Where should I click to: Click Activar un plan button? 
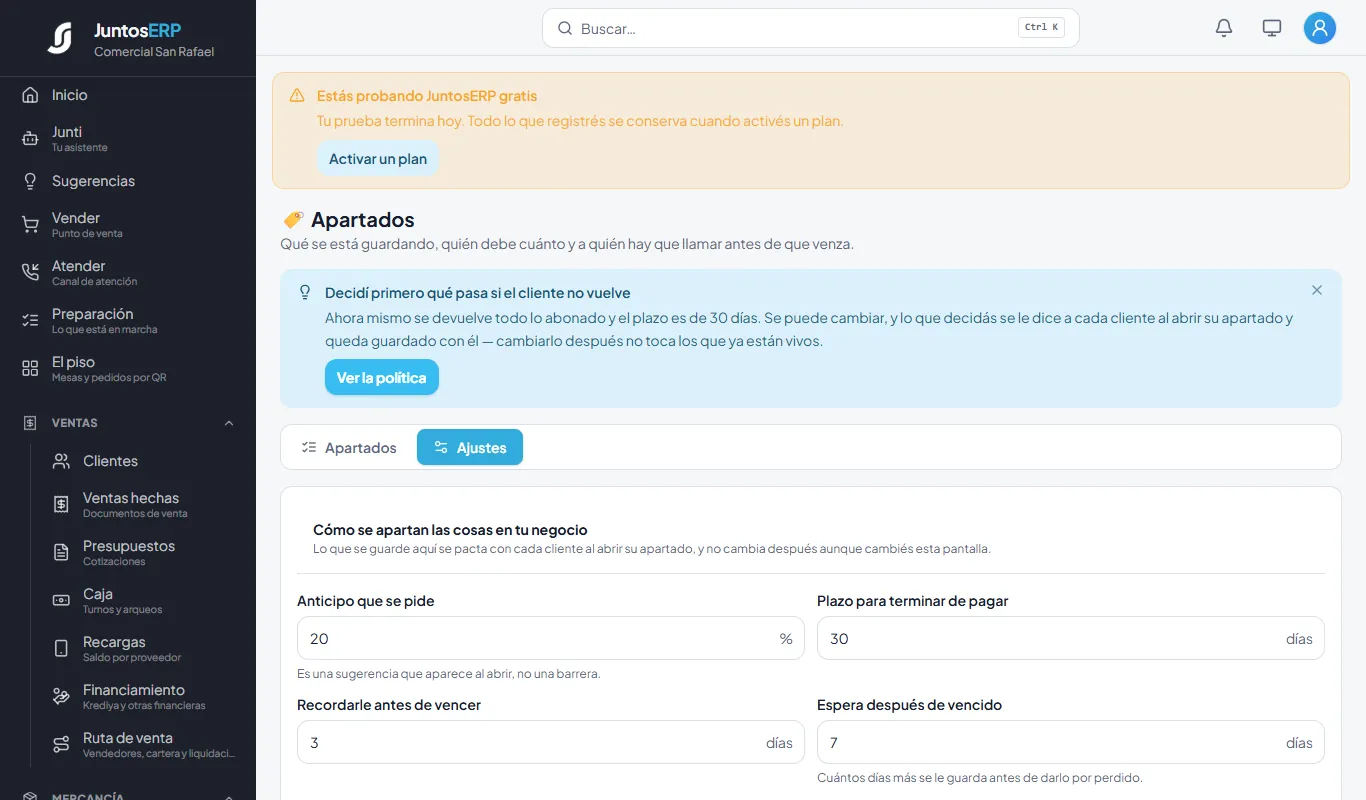click(x=378, y=159)
